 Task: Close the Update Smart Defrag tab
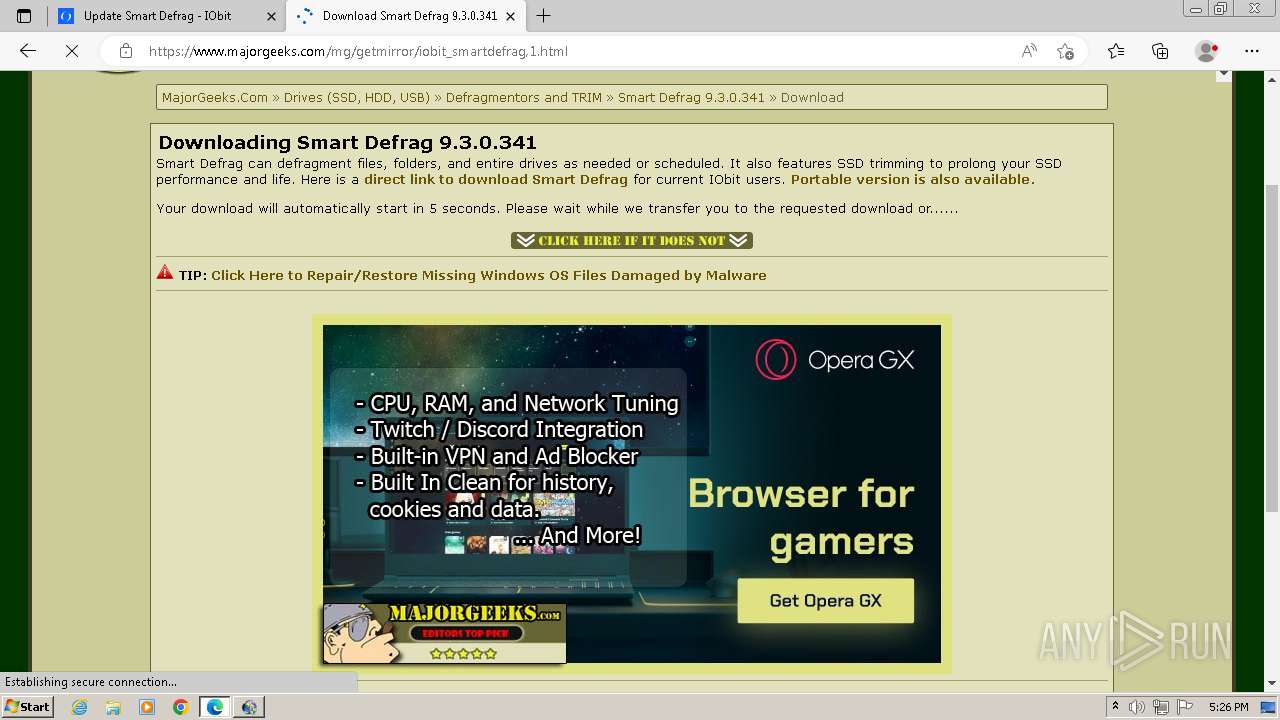pyautogui.click(x=271, y=16)
